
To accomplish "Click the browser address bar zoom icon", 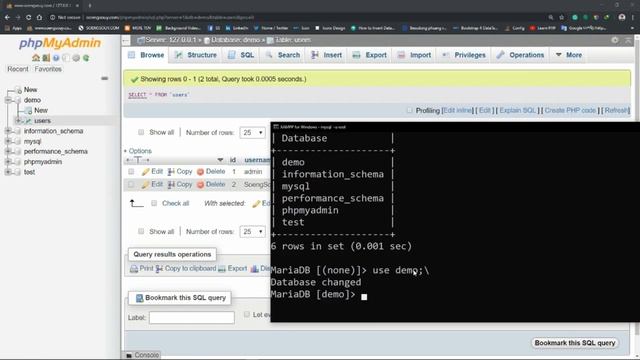I will click(551, 17).
